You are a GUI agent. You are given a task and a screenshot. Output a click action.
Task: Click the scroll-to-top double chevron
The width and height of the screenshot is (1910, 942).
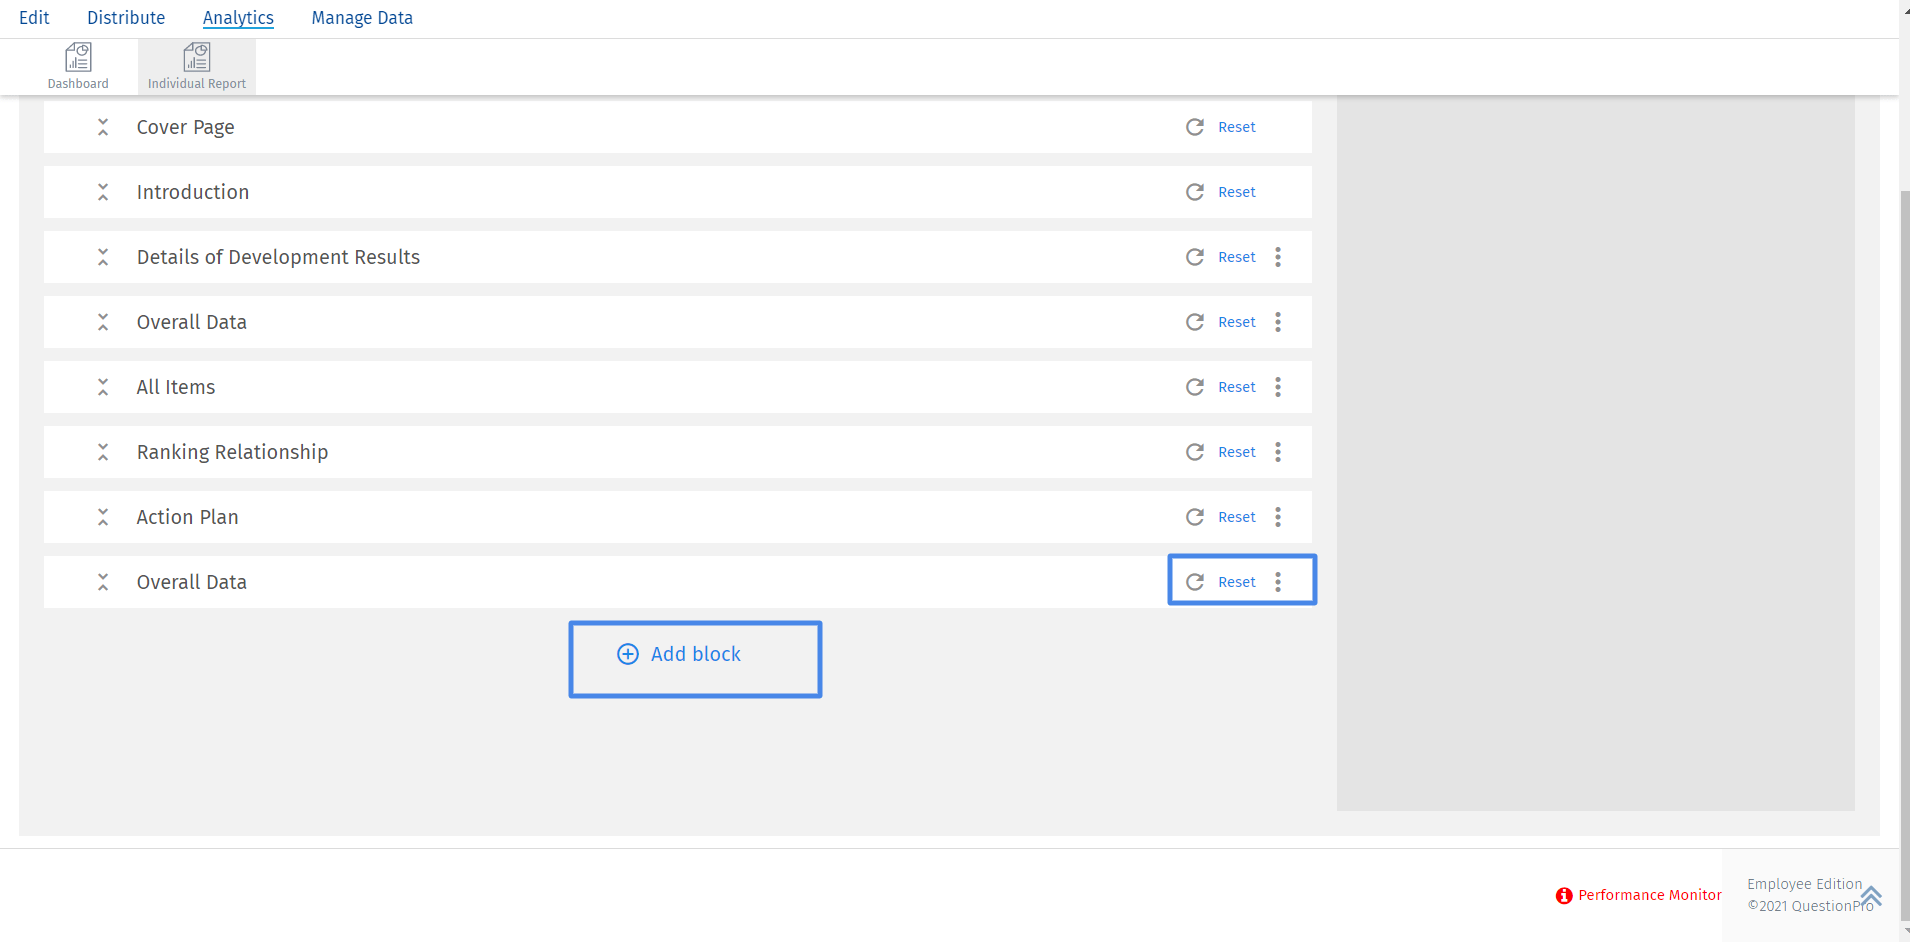click(x=1870, y=893)
